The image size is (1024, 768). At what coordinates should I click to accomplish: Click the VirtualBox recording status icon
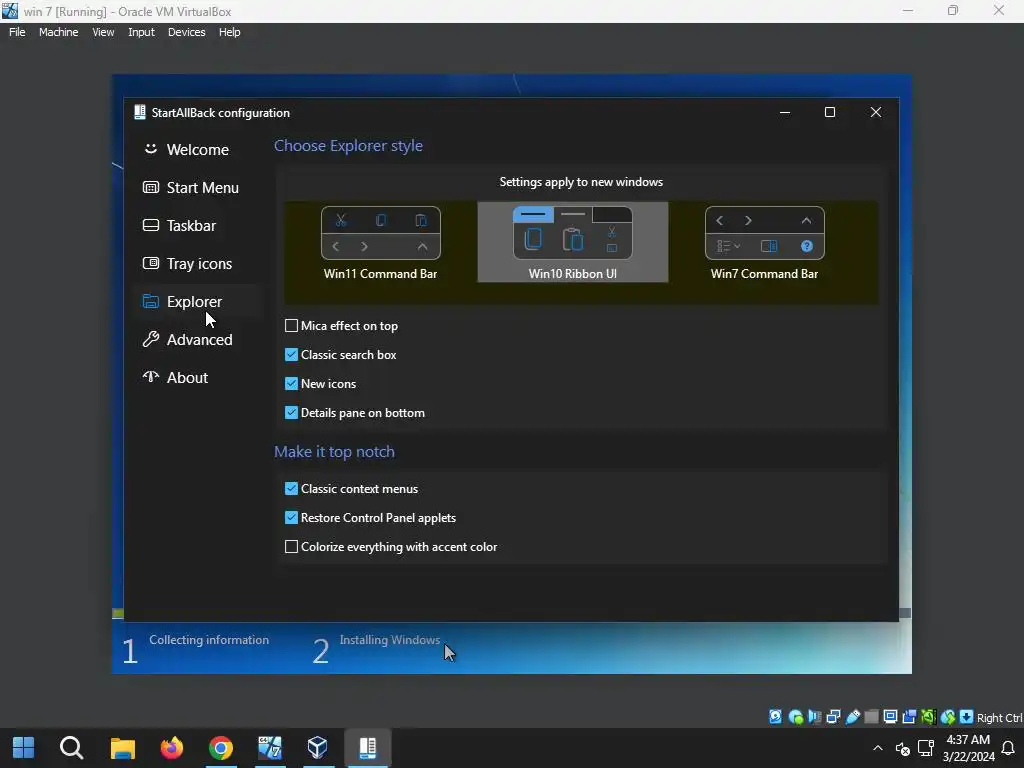click(909, 717)
